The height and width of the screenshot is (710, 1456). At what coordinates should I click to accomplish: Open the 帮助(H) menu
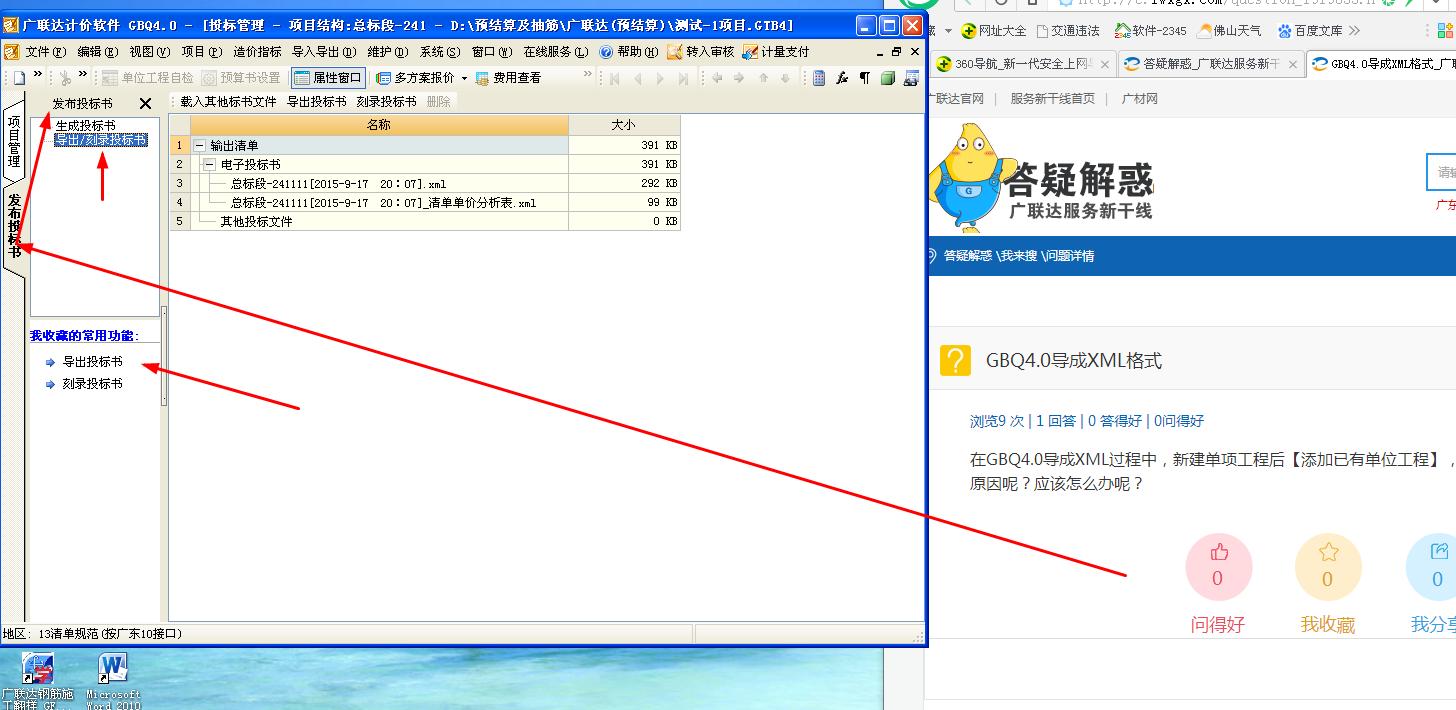pyautogui.click(x=630, y=52)
